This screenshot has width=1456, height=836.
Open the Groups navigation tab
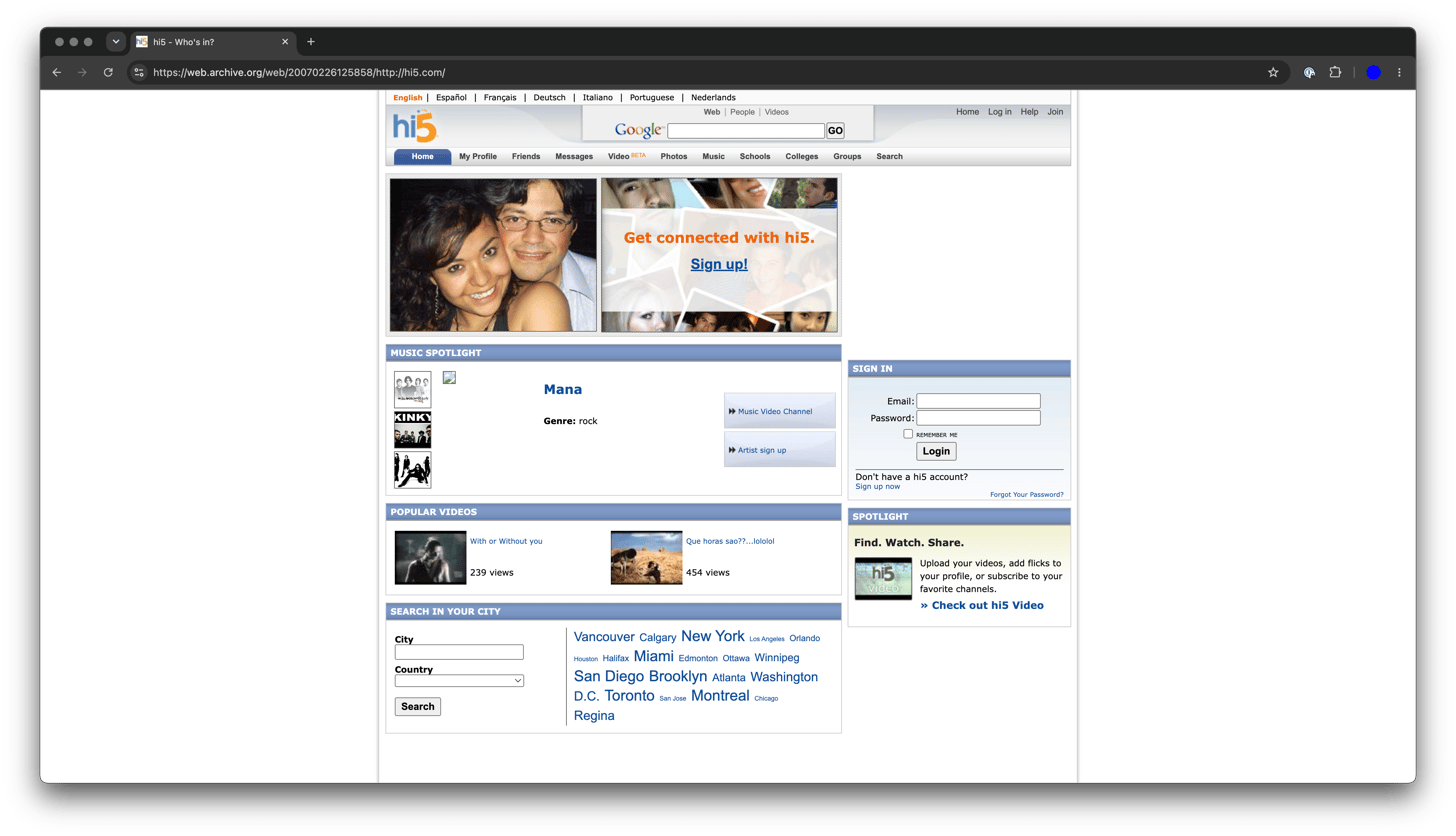847,157
